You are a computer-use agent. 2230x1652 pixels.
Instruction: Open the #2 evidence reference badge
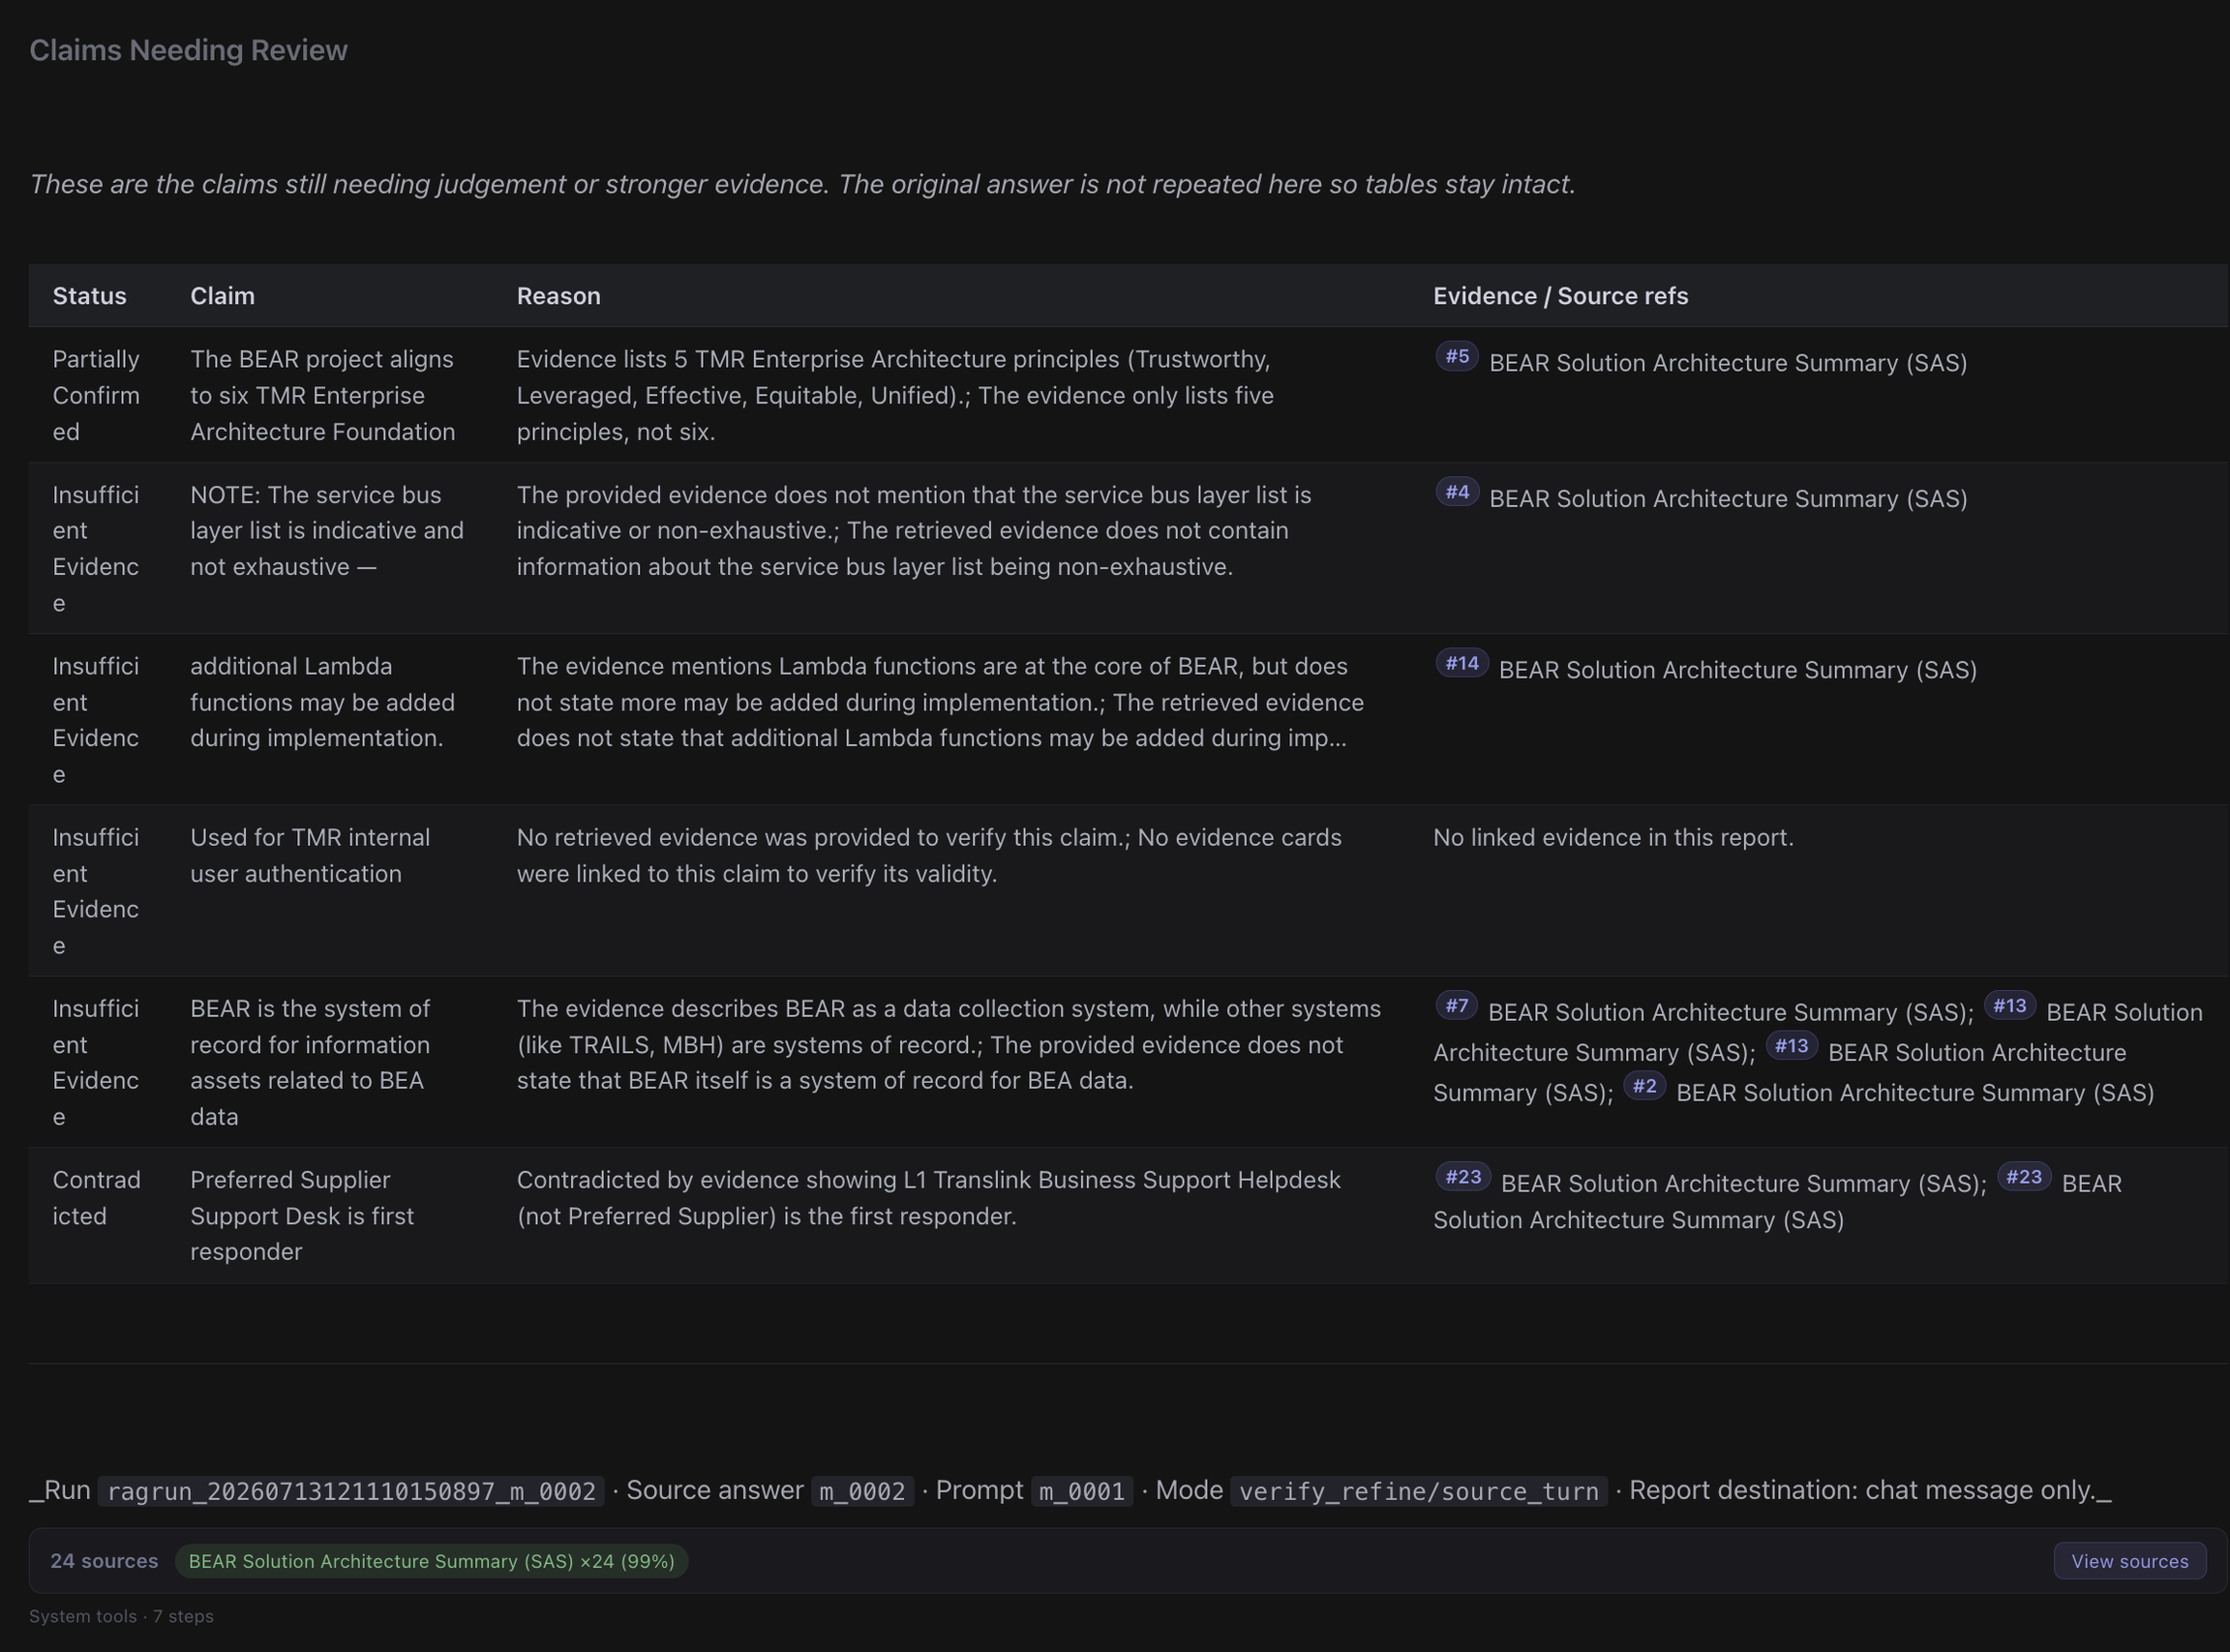[x=1644, y=1086]
